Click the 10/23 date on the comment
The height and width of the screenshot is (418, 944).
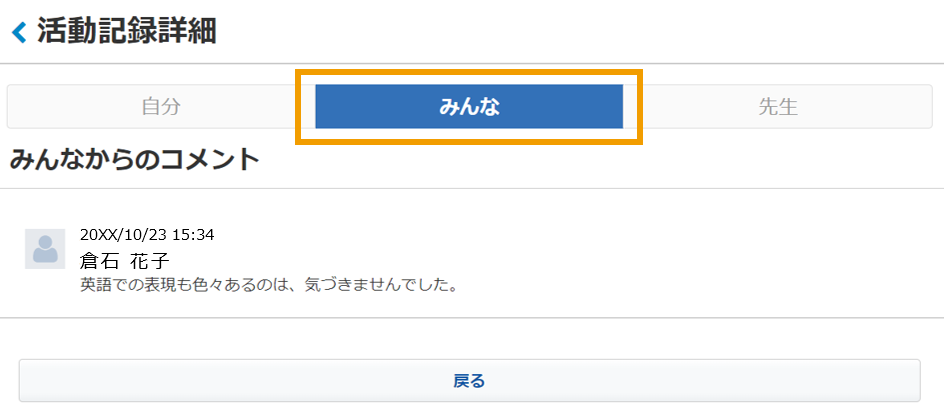(147, 235)
